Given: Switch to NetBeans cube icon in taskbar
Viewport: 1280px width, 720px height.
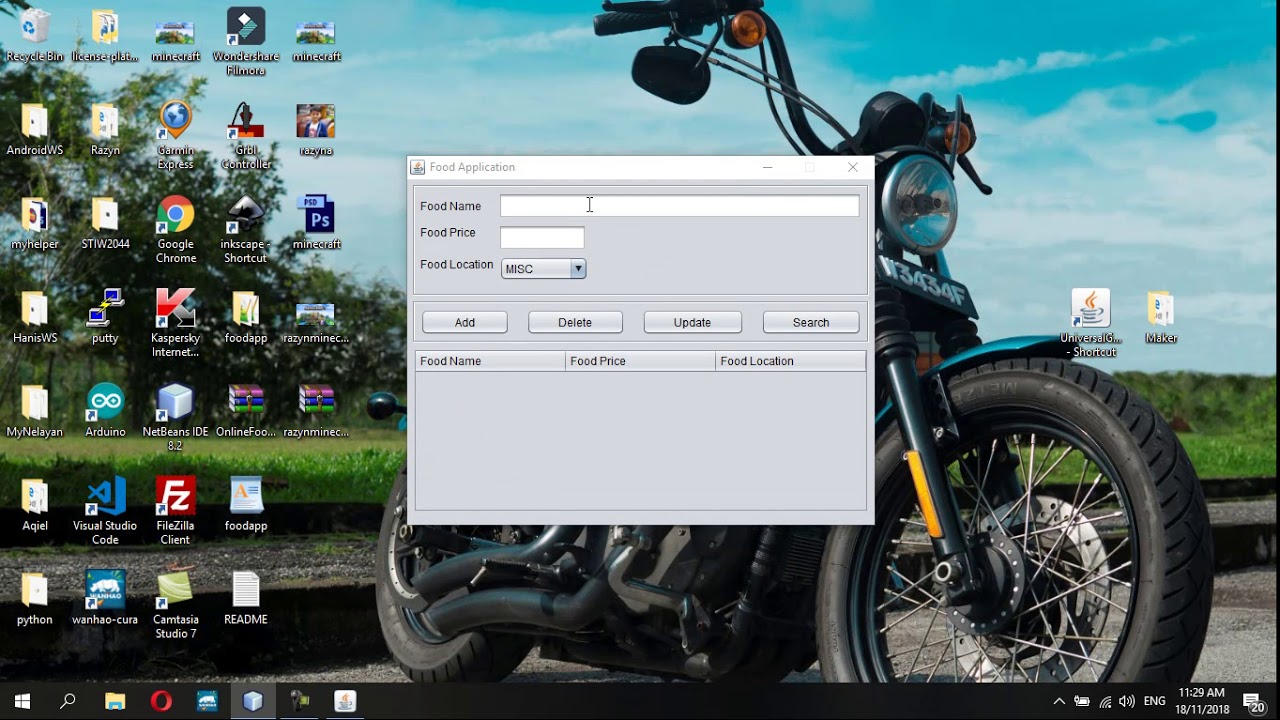Looking at the screenshot, I should [253, 701].
